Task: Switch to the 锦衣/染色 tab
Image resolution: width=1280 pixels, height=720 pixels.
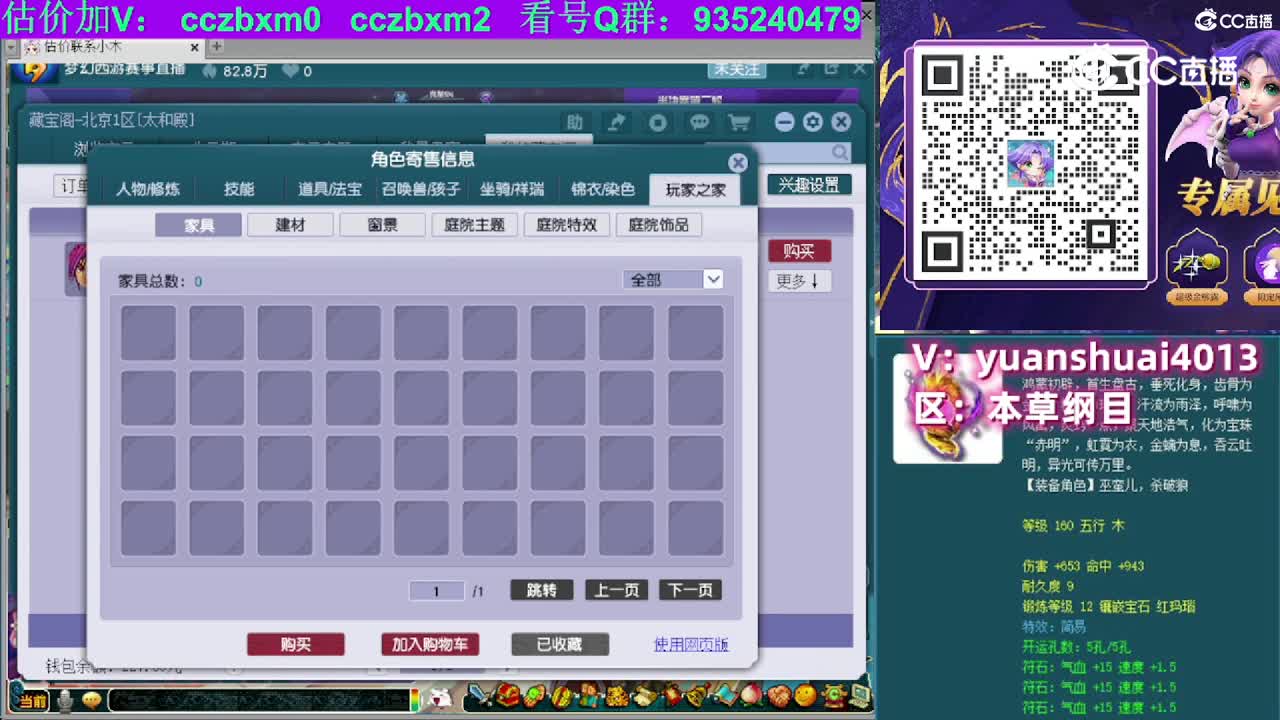Action: point(603,189)
